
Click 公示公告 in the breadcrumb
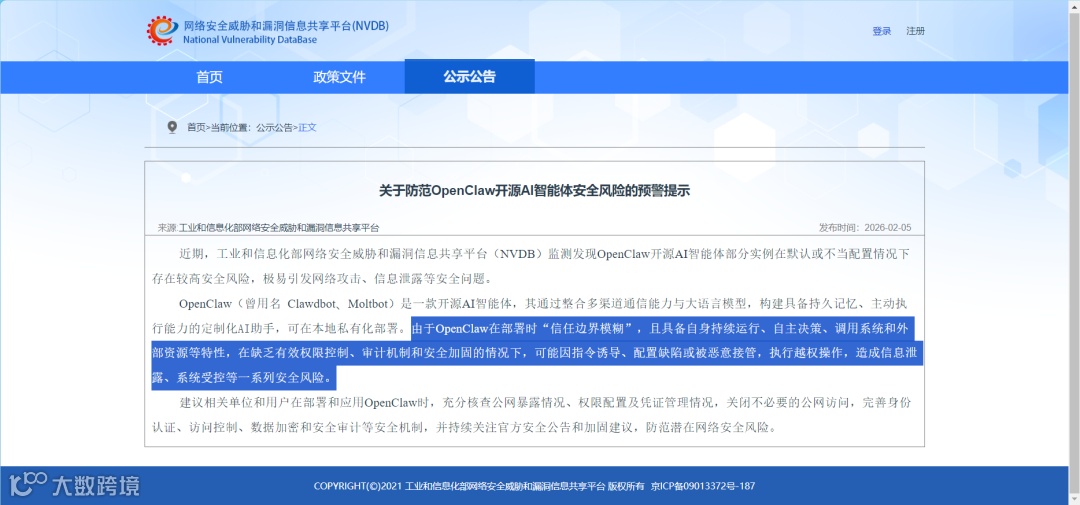pos(274,127)
